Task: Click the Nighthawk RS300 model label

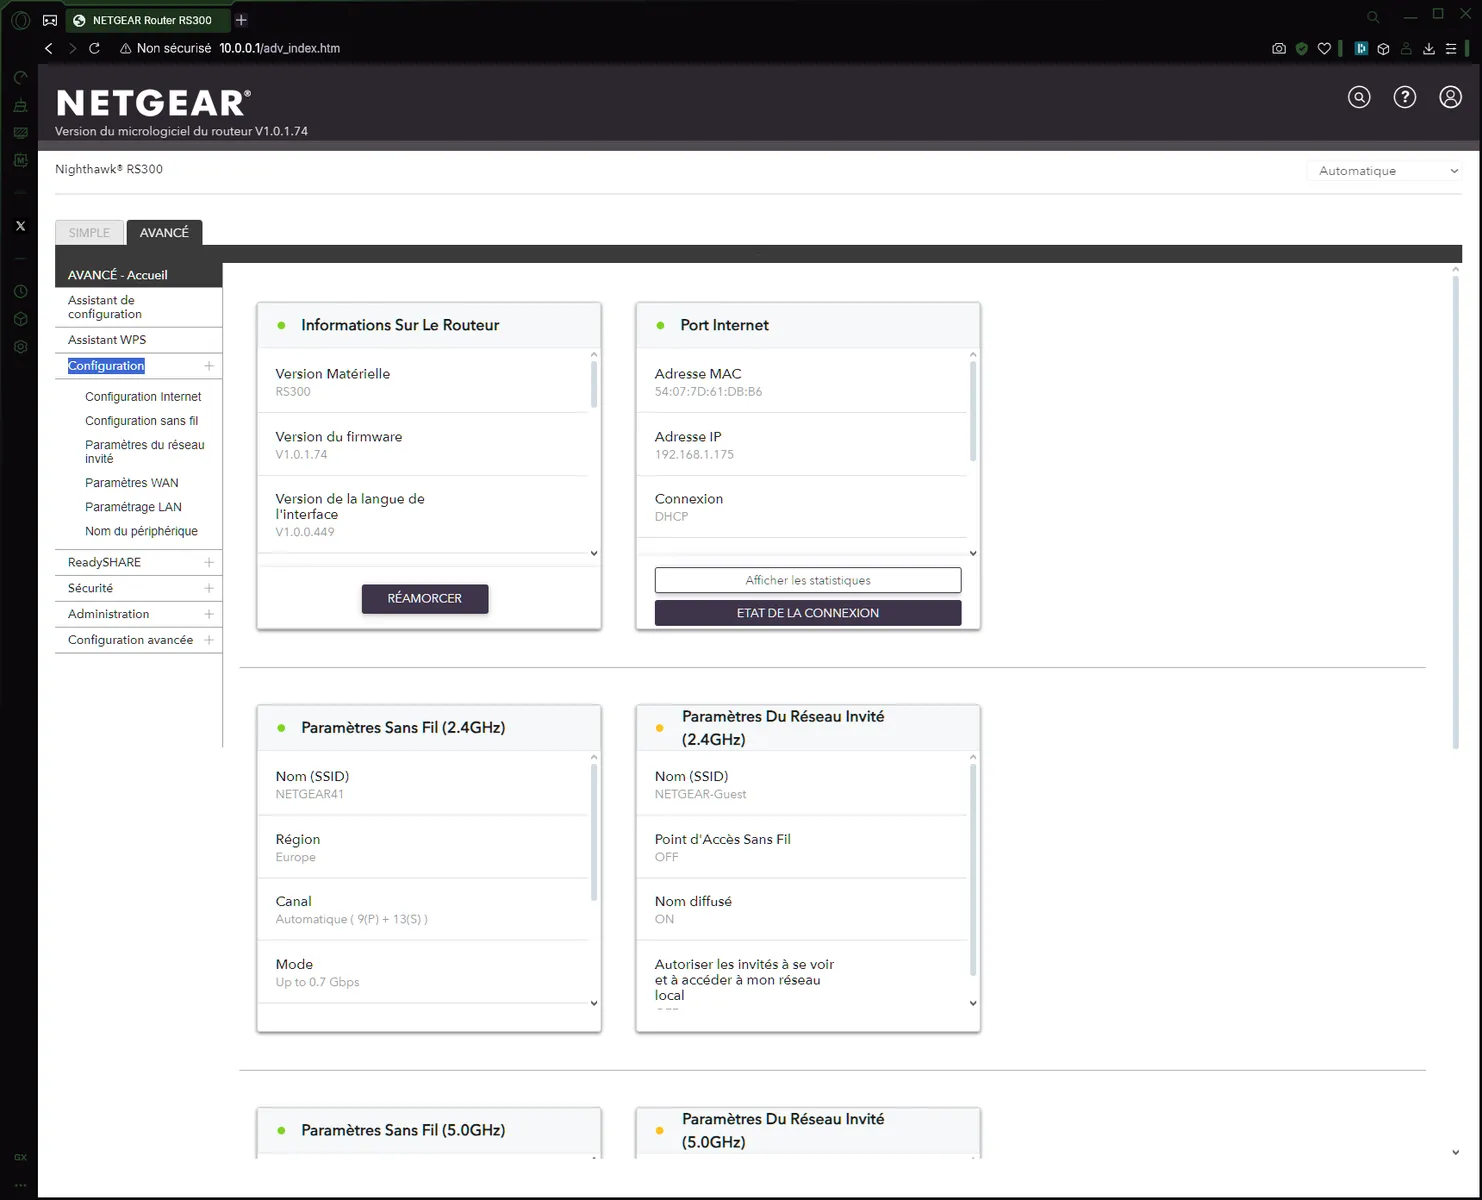Action: click(109, 169)
